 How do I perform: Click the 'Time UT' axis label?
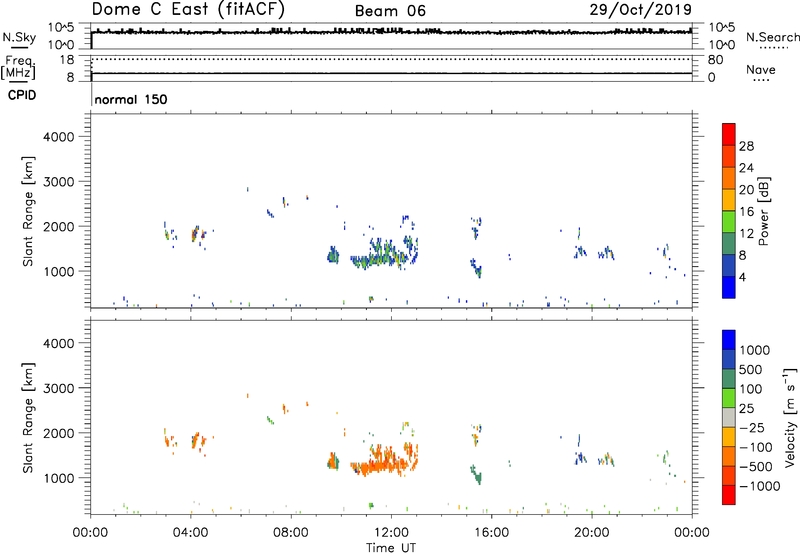click(x=391, y=548)
